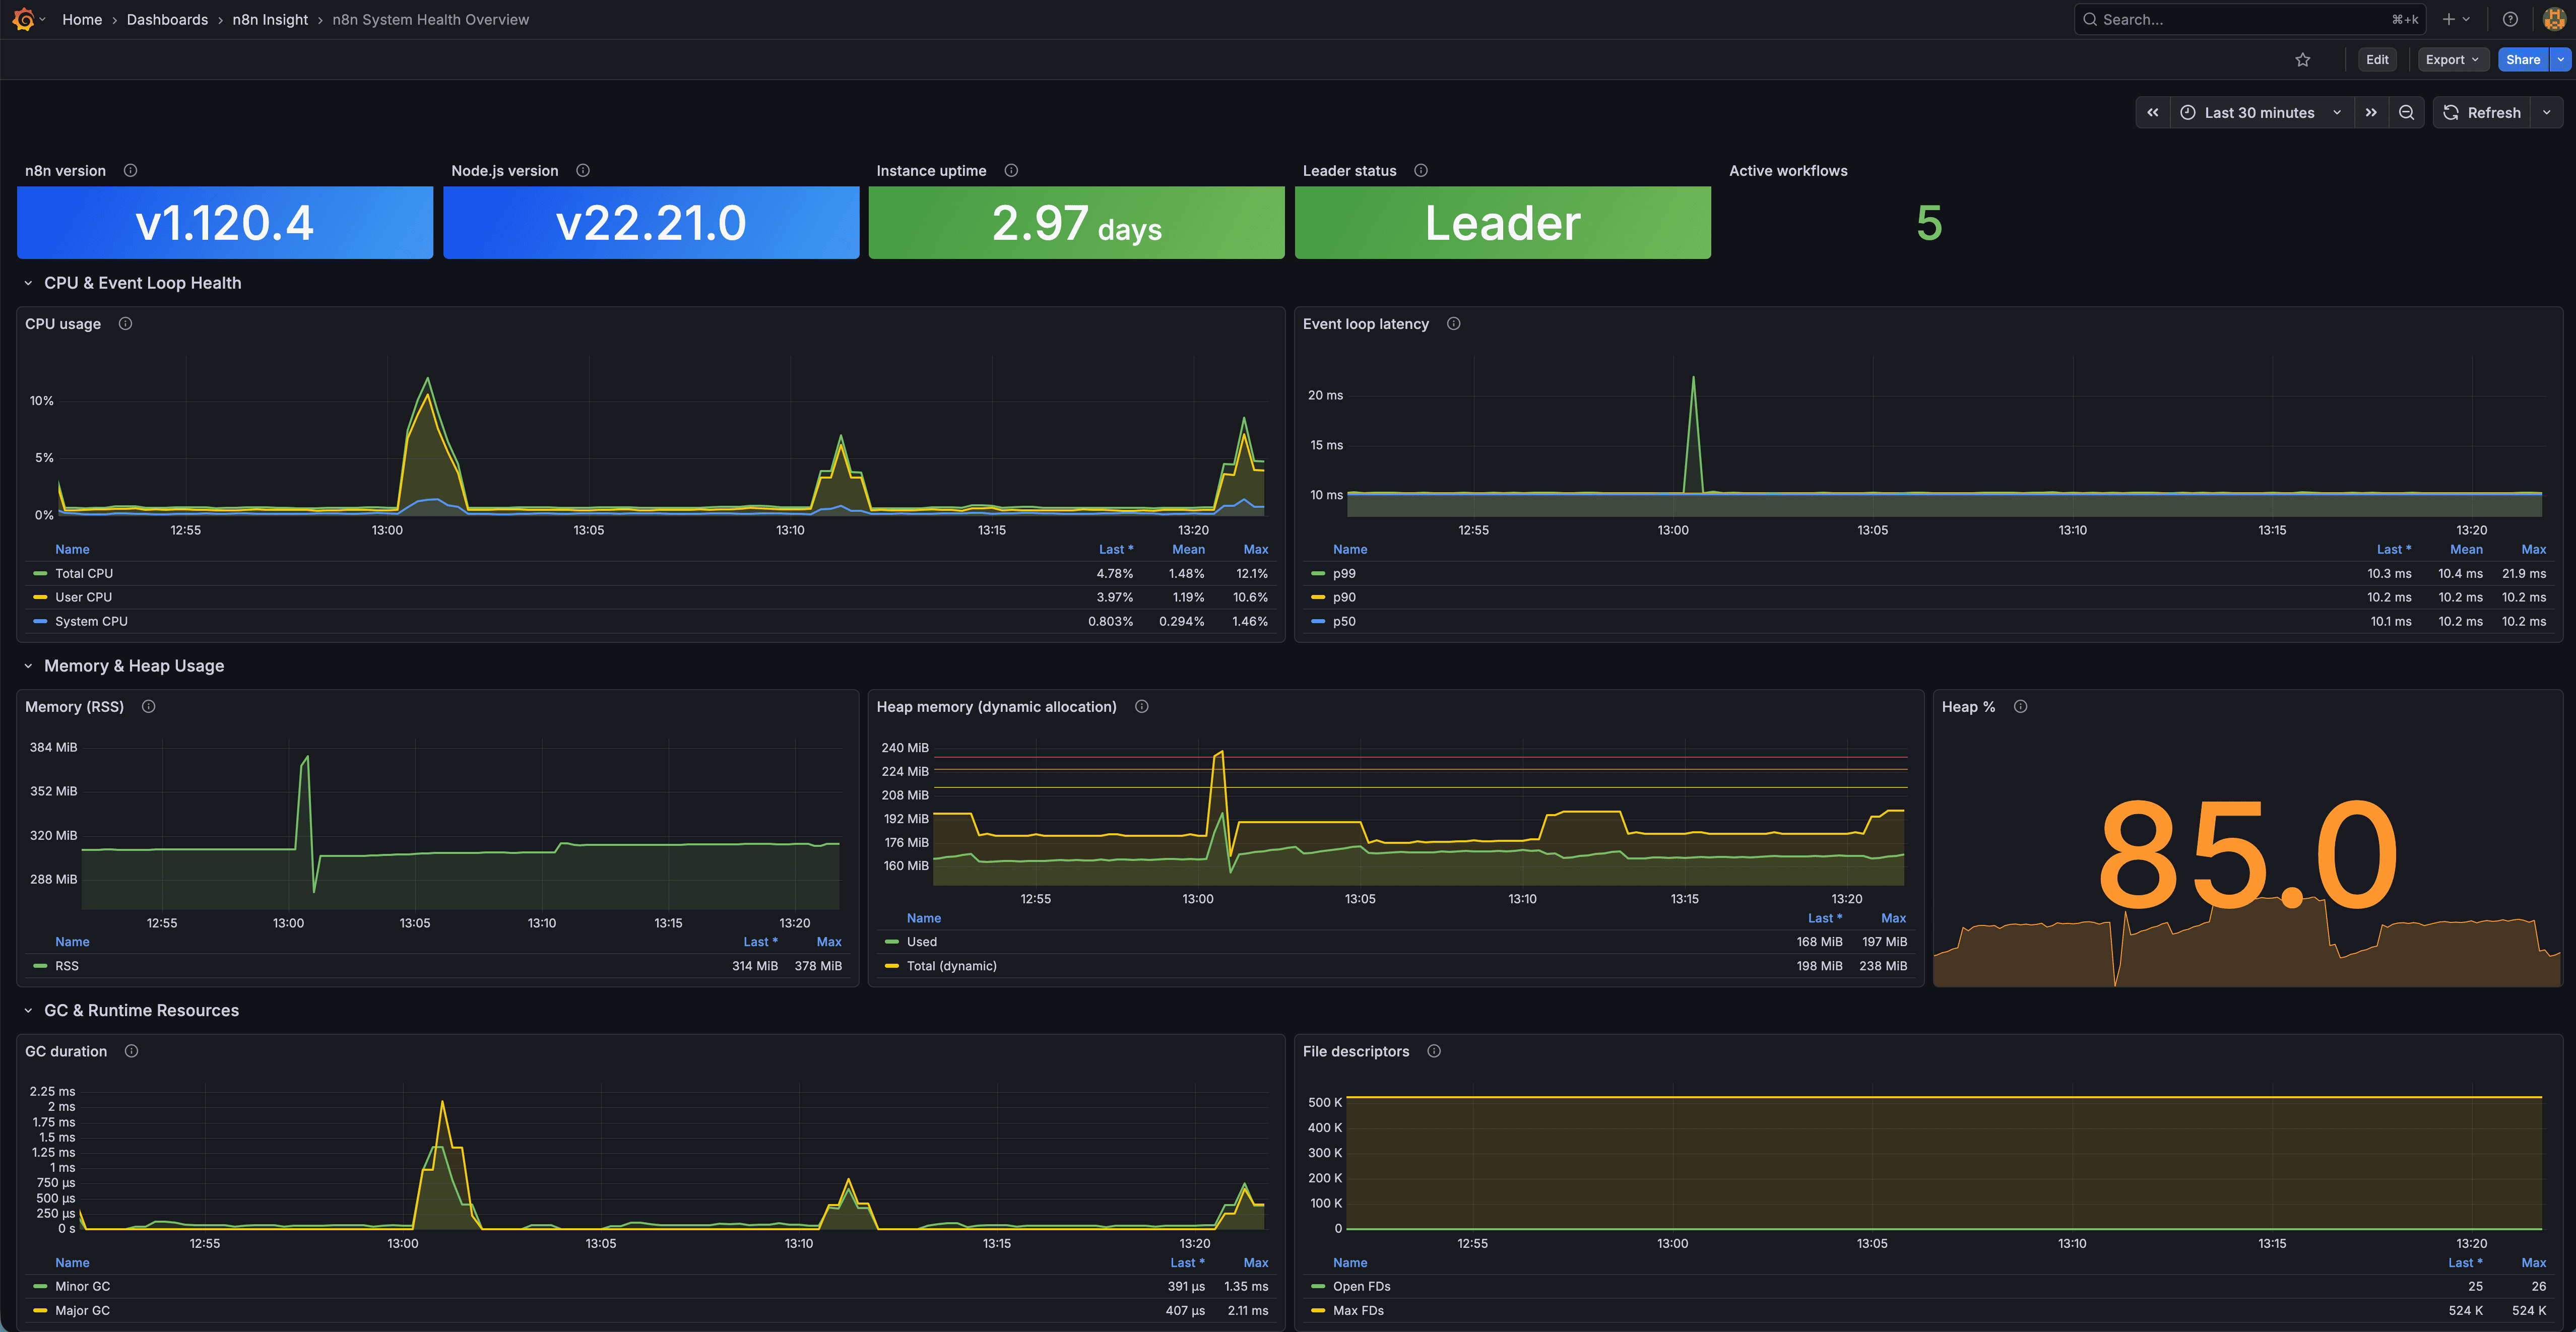The width and height of the screenshot is (2576, 1332).
Task: Shift time range backward with double arrow
Action: (2152, 113)
